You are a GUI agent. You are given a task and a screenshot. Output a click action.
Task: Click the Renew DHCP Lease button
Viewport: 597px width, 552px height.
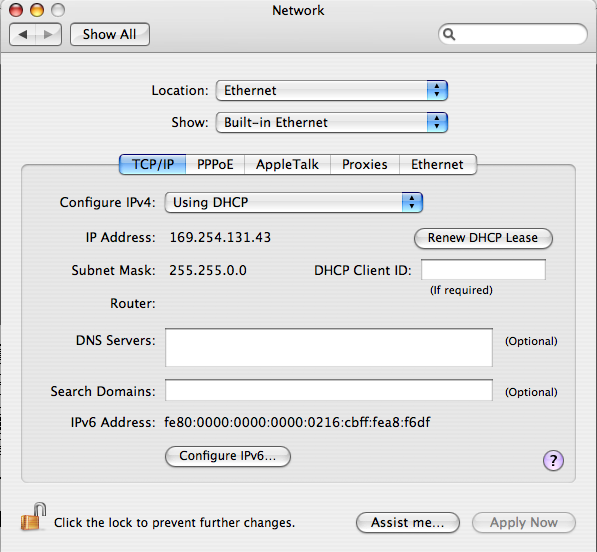pyautogui.click(x=483, y=238)
